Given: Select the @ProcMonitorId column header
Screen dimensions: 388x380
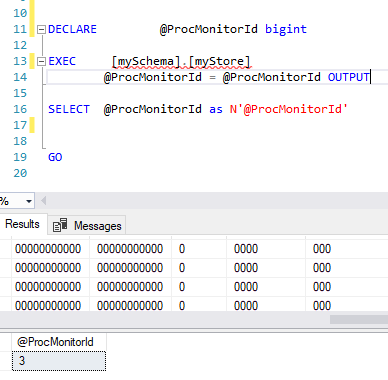Looking at the screenshot, I should (59, 342).
